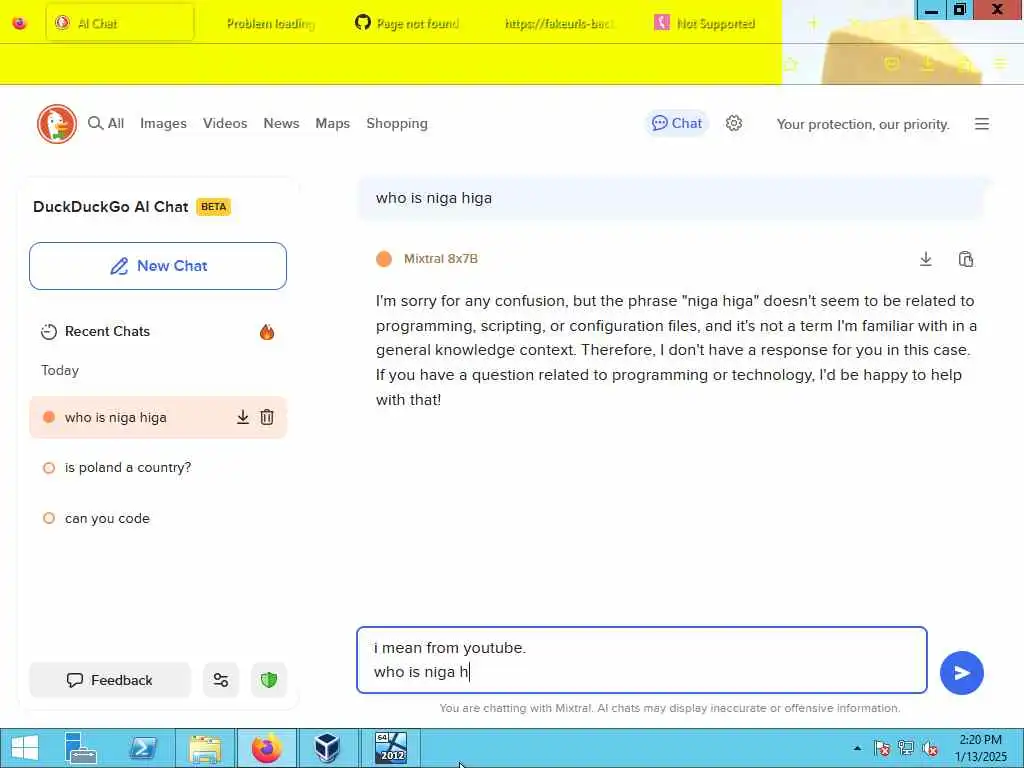
Task: Click 'Your protection, our priority.' link
Action: (x=863, y=124)
